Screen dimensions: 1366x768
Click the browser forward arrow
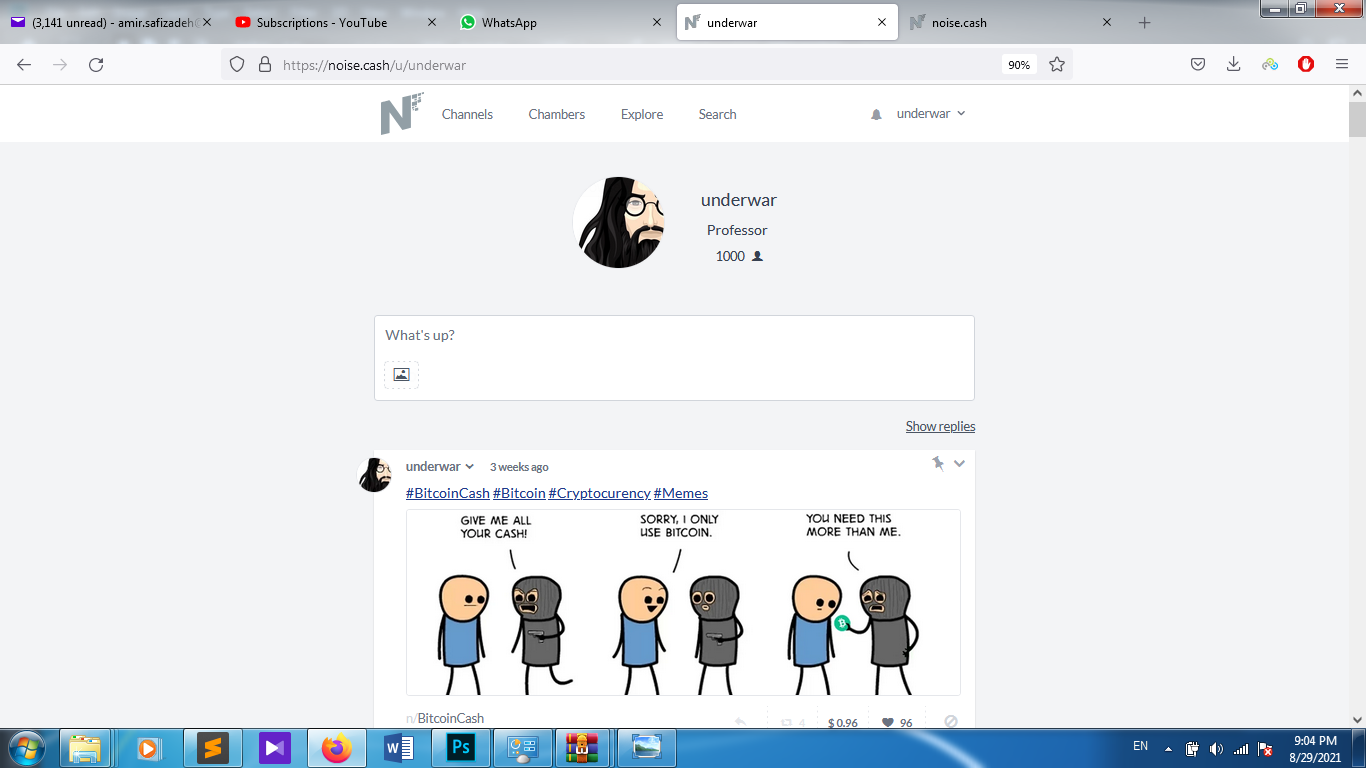60,65
